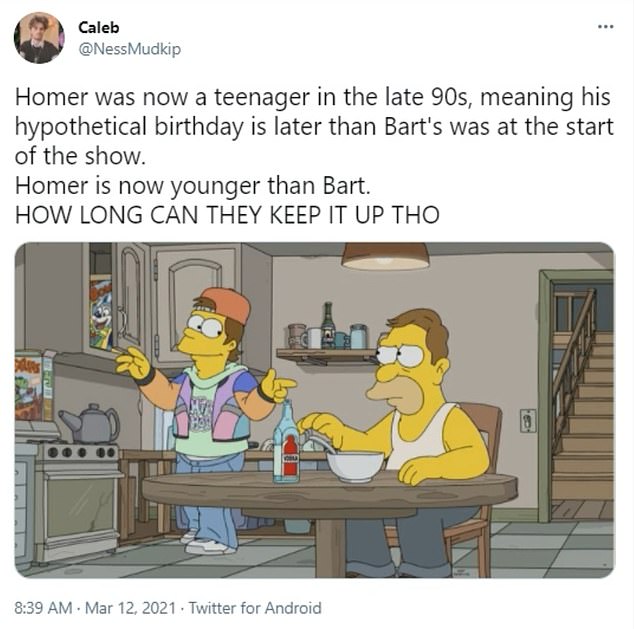Click the light switch beside the doorway

coord(528,421)
